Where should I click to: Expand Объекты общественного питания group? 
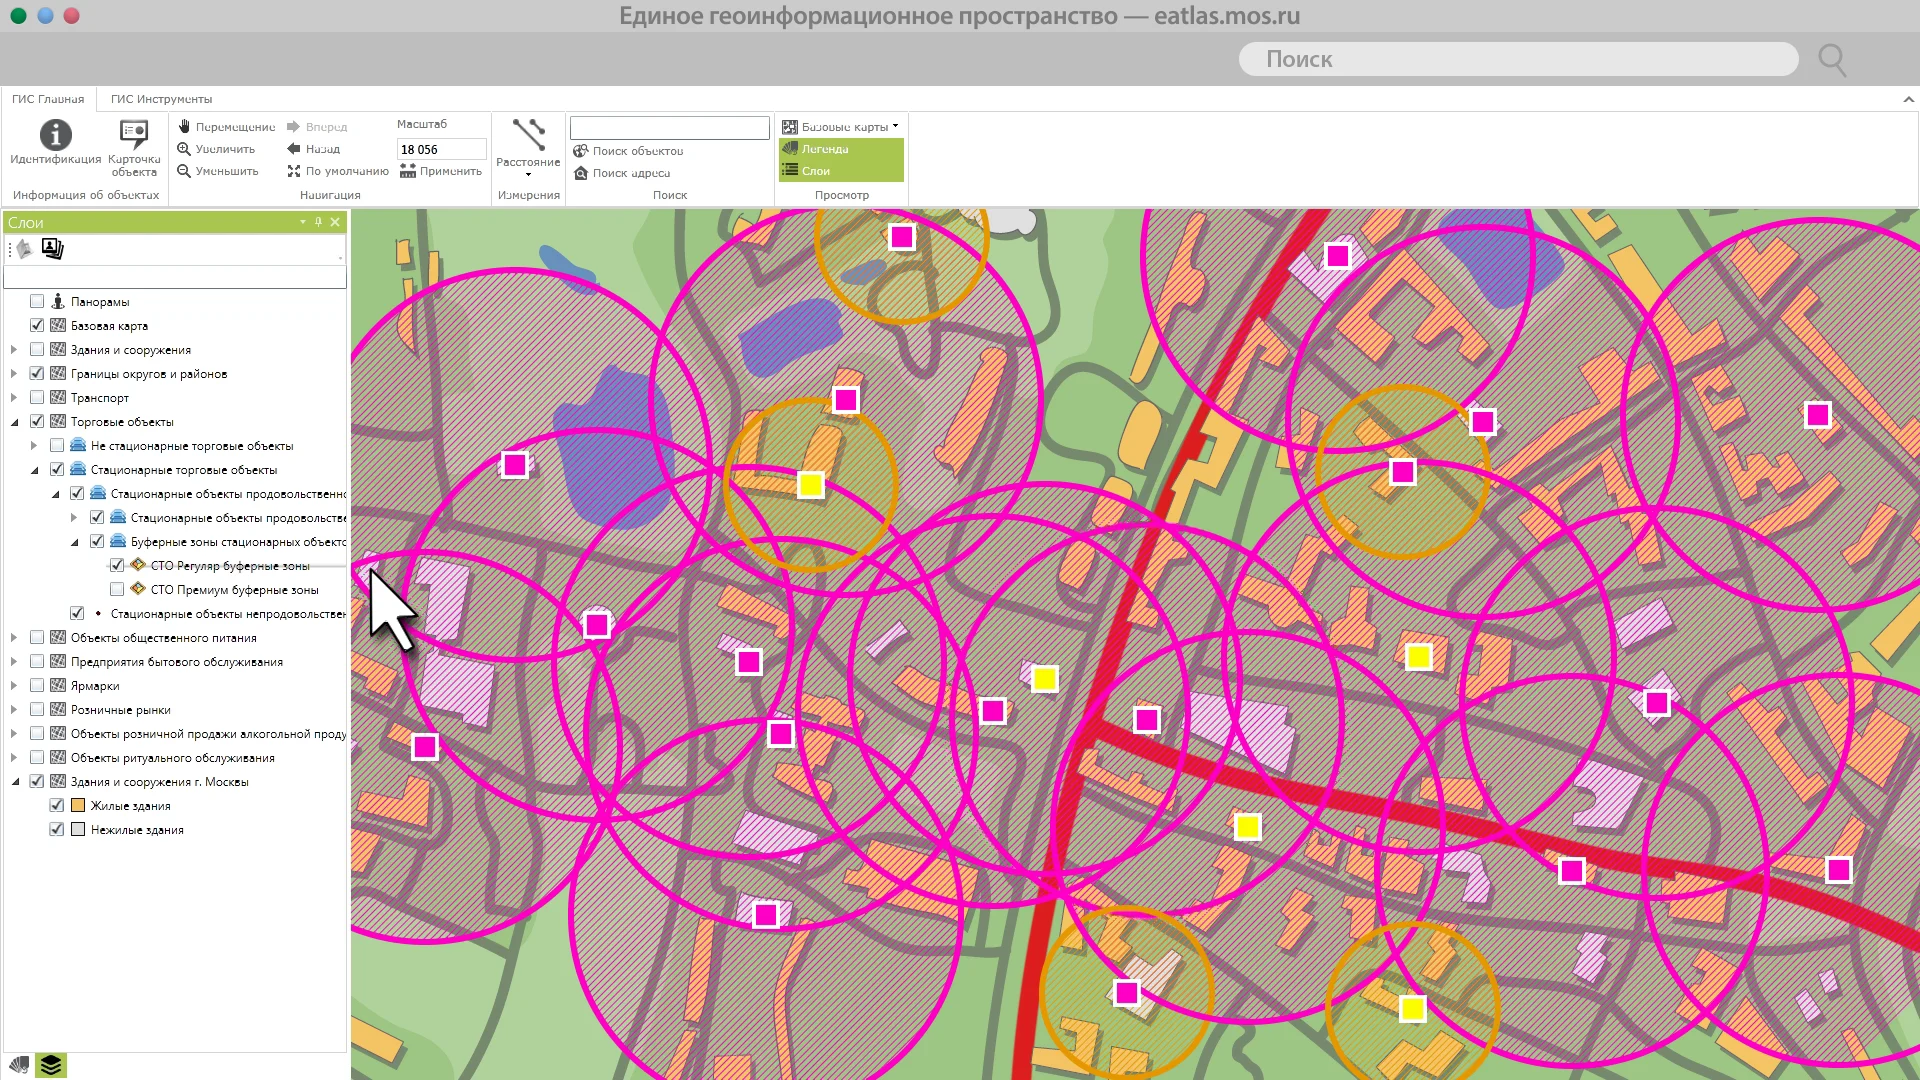(14, 638)
